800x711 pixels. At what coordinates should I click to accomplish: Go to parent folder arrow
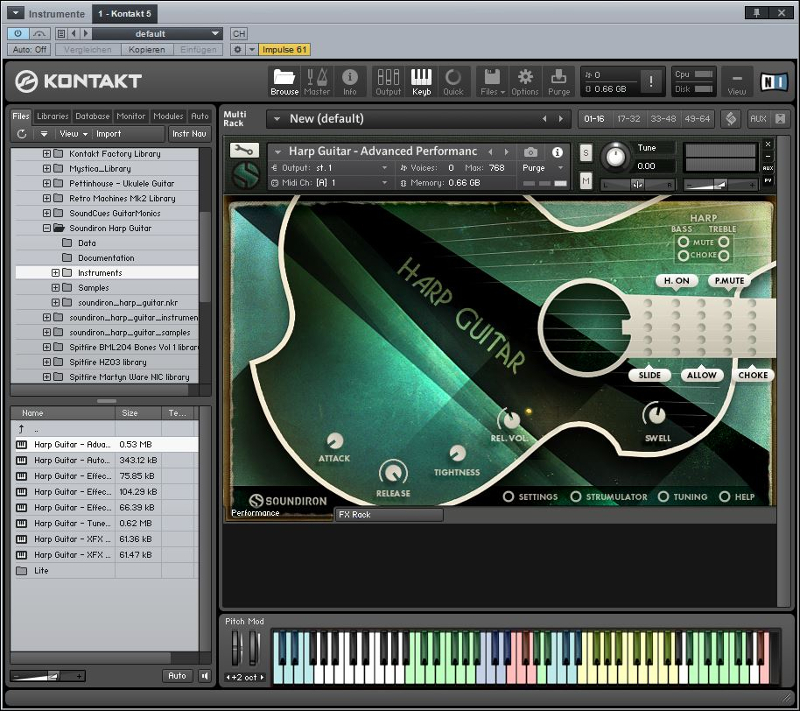click(x=21, y=429)
